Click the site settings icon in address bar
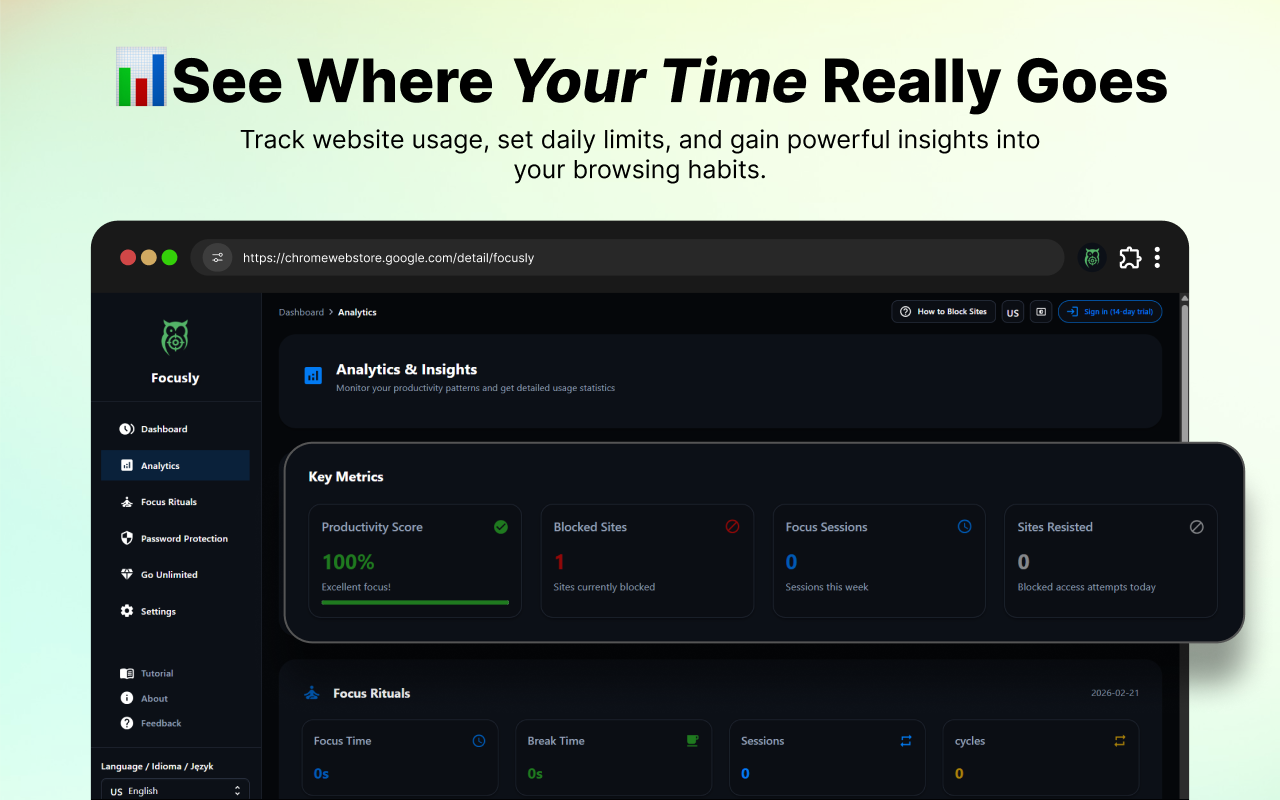Viewport: 1280px width, 800px height. point(218,258)
